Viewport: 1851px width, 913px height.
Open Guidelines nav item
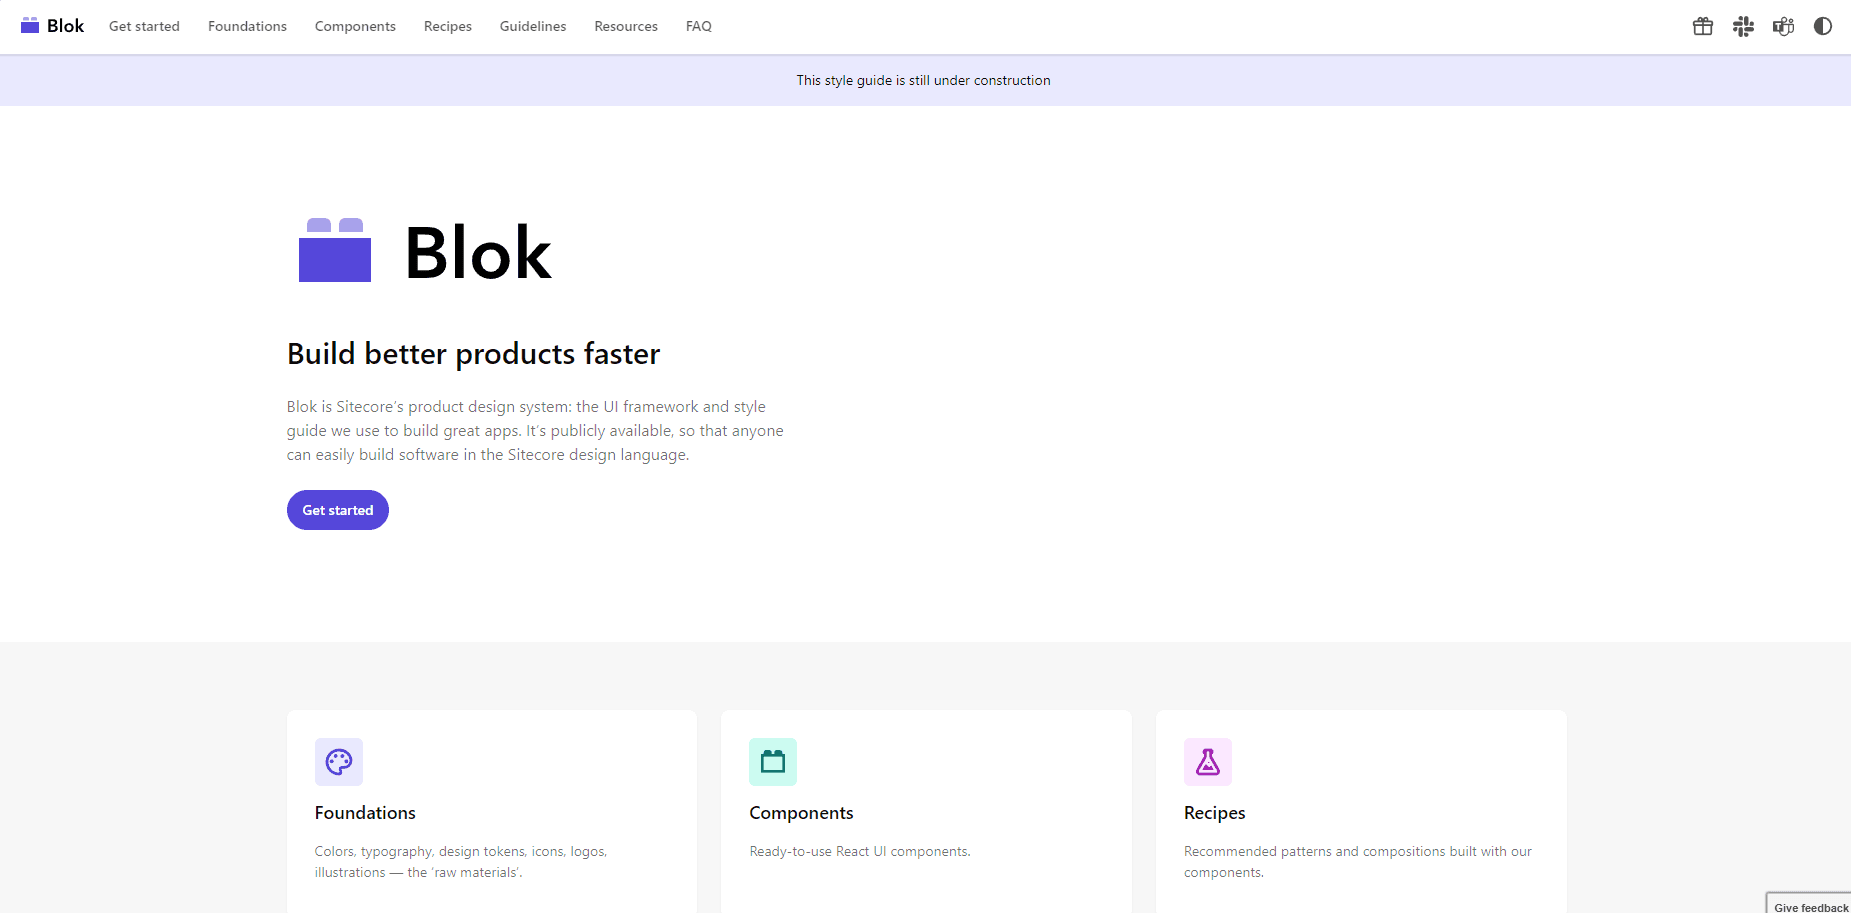click(x=533, y=26)
